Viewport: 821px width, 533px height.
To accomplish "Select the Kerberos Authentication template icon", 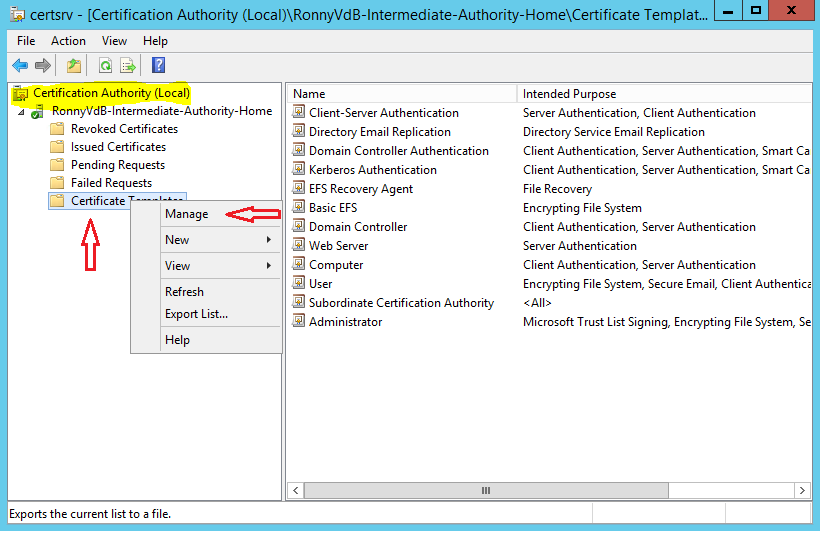I will [298, 170].
